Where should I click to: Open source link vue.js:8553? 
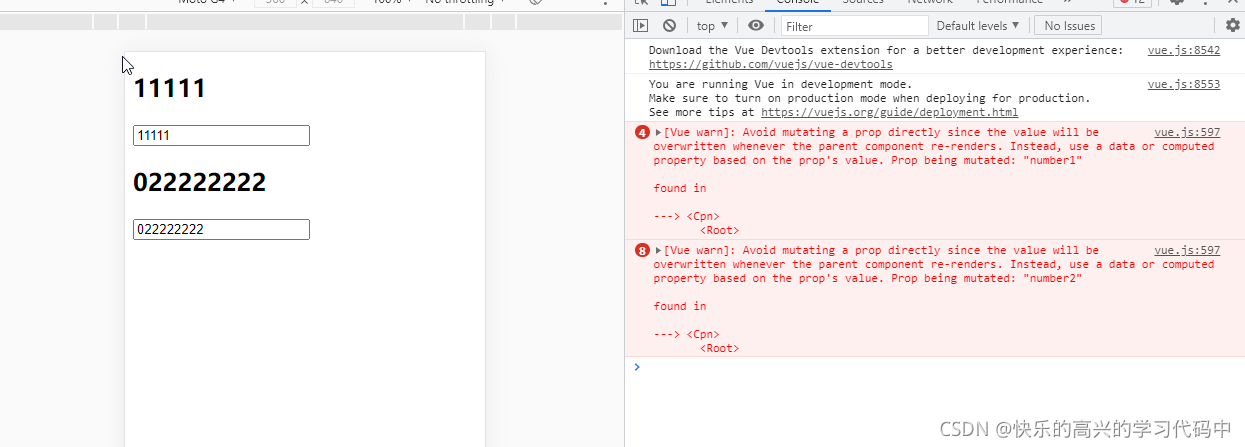pos(1184,84)
